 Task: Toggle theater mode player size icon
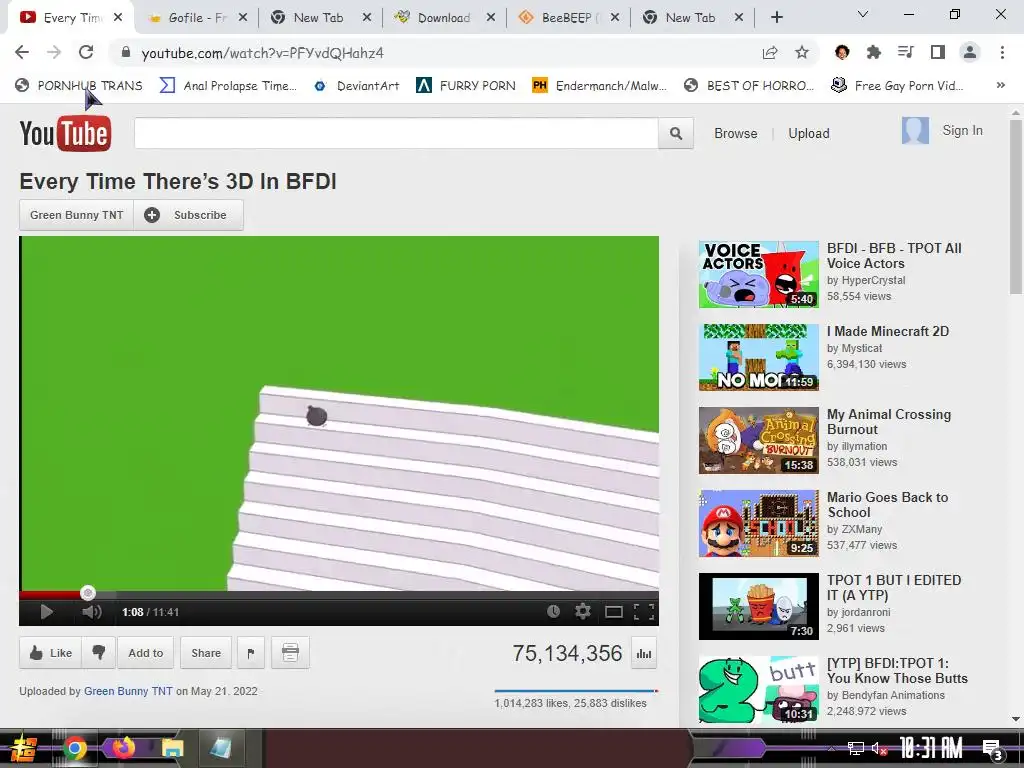tap(613, 612)
